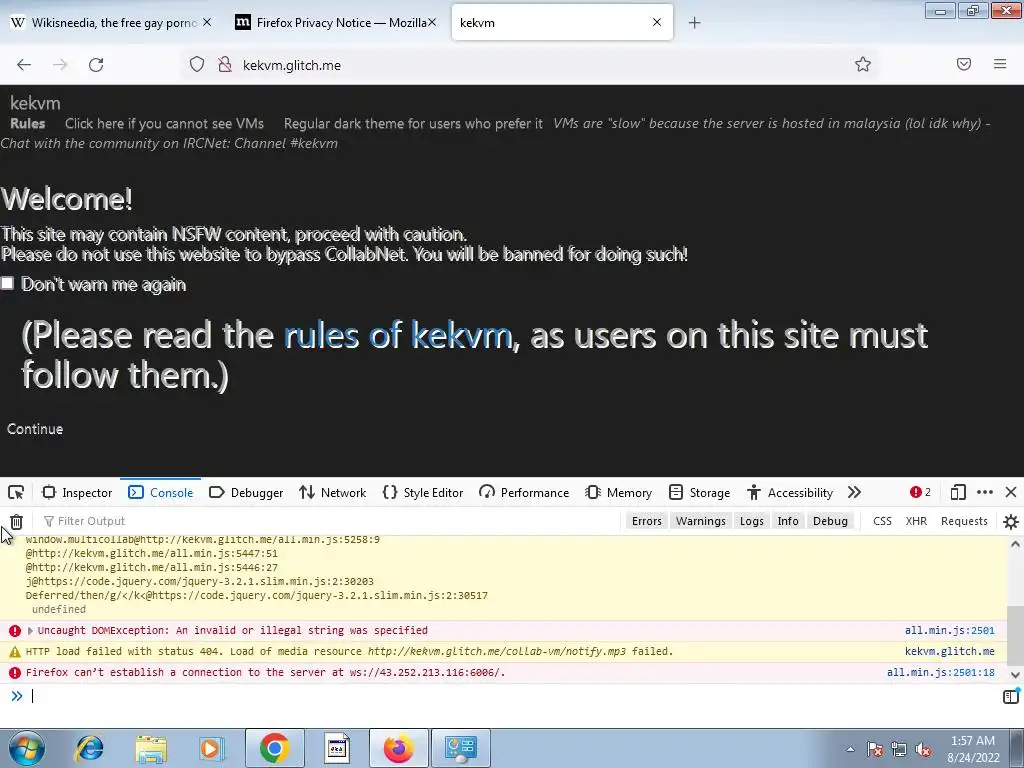Open Google Chrome from taskbar

coord(274,748)
